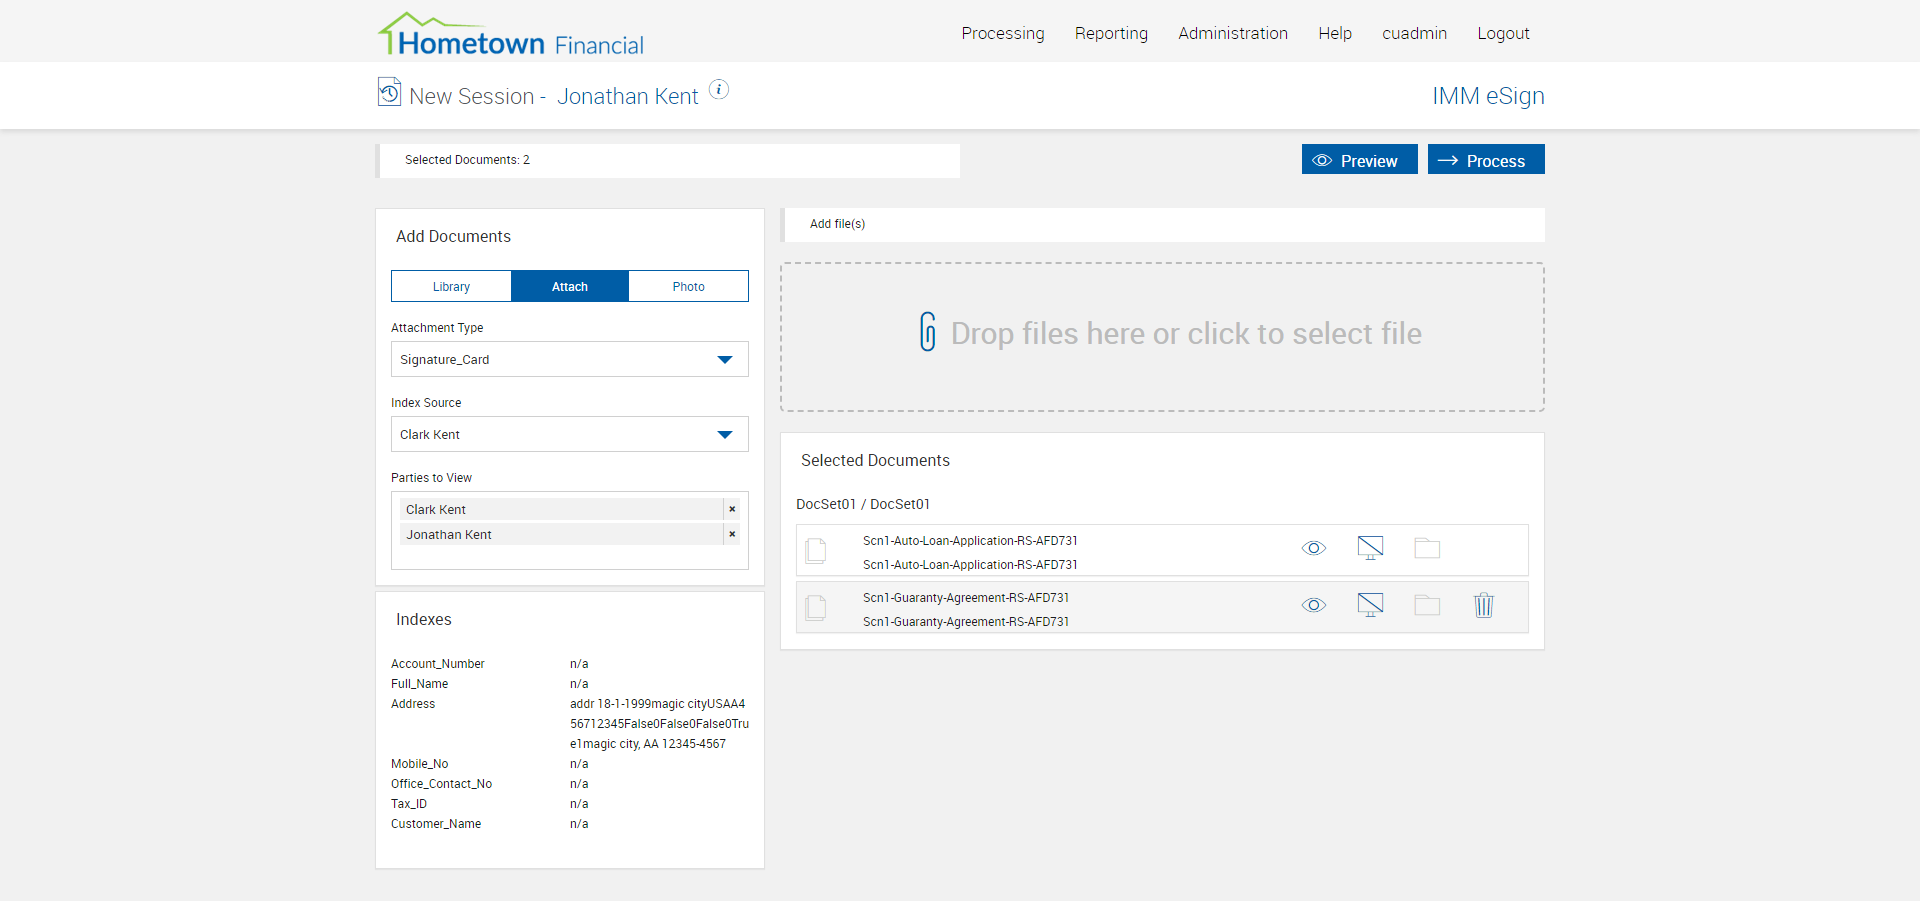This screenshot has height=901, width=1920.
Task: Remove Clark Kent from Parties to View
Action: (x=732, y=509)
